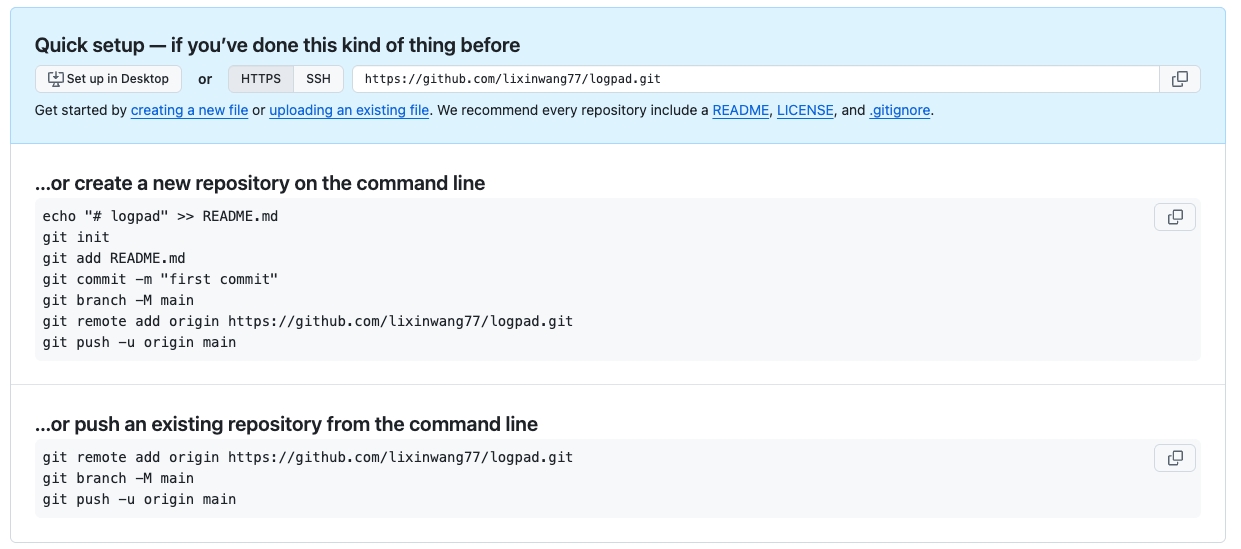Select the HTTPS protocol option
Screen dimensions: 1241x549
[x=261, y=79]
